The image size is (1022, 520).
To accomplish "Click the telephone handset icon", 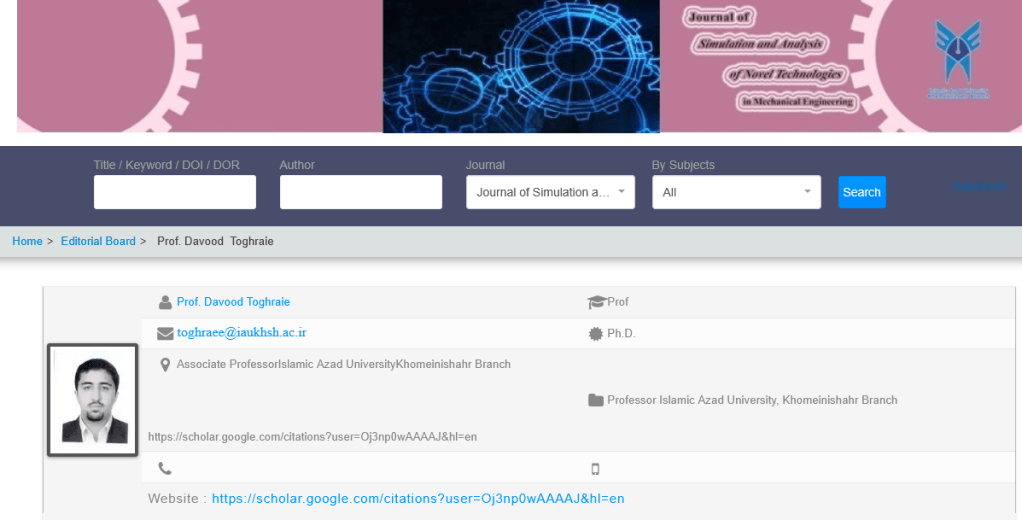I will coord(165,468).
